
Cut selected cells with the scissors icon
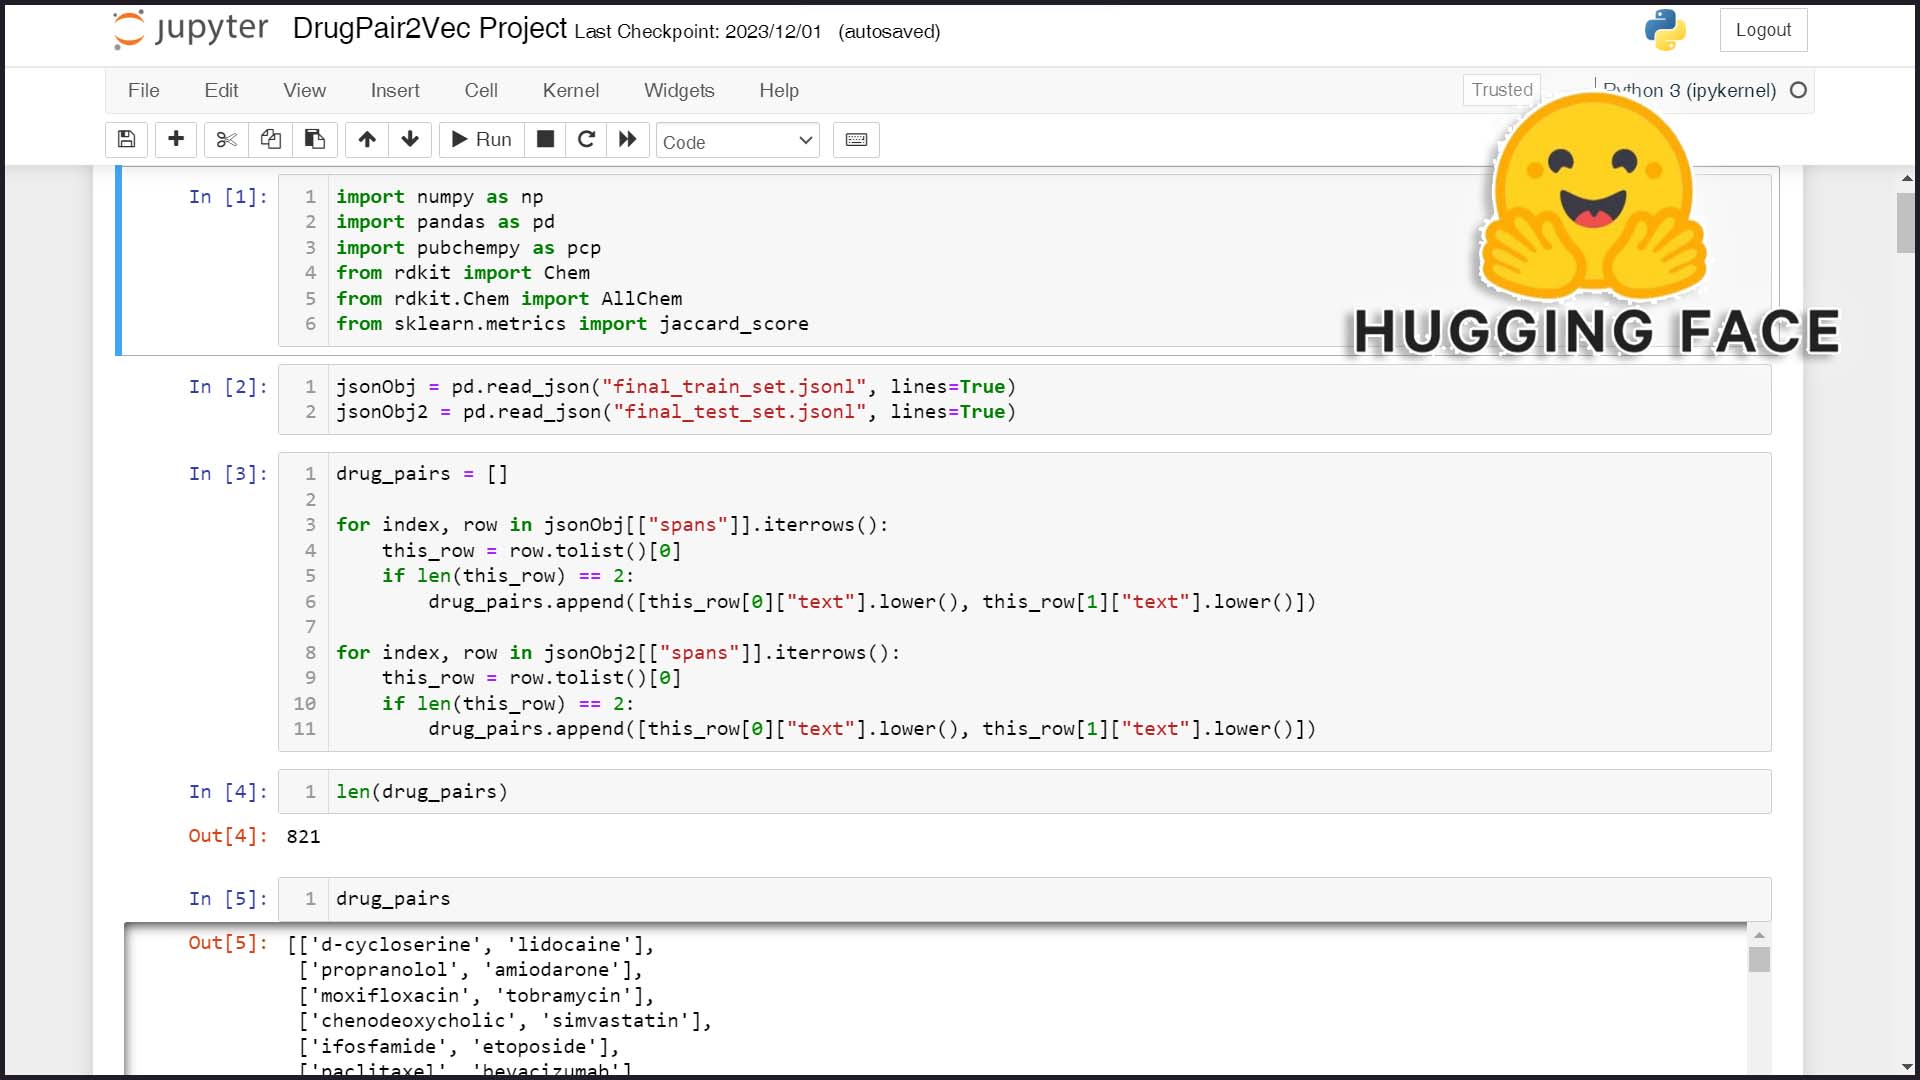[x=226, y=140]
